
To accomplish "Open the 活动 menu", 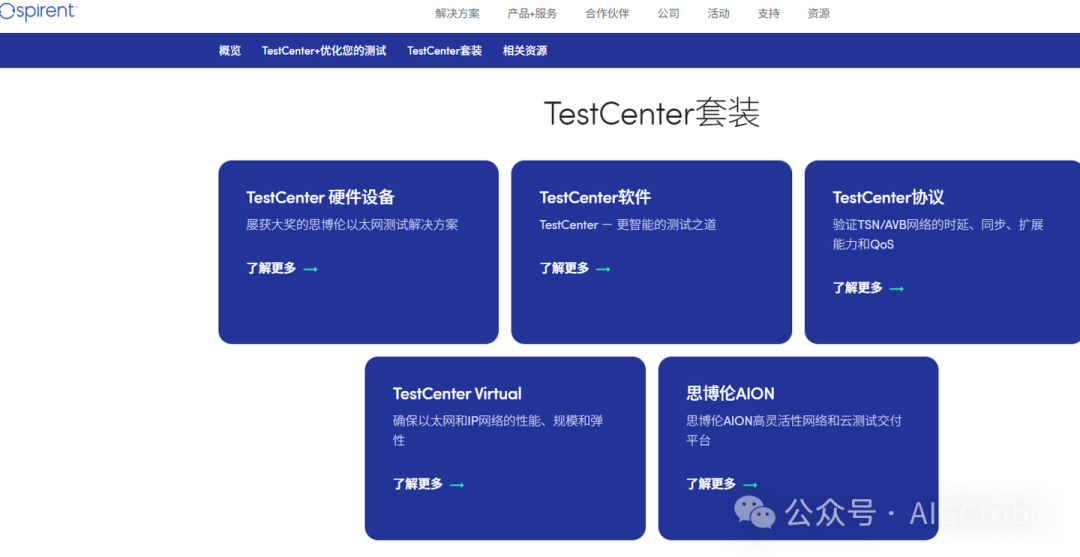I will coord(718,14).
